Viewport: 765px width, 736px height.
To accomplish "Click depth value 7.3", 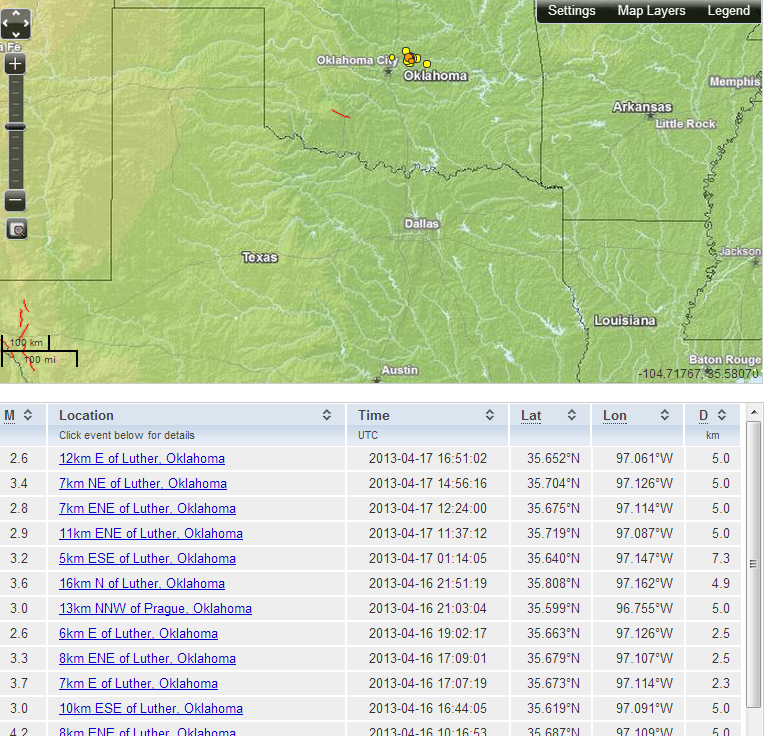I will pyautogui.click(x=721, y=558).
